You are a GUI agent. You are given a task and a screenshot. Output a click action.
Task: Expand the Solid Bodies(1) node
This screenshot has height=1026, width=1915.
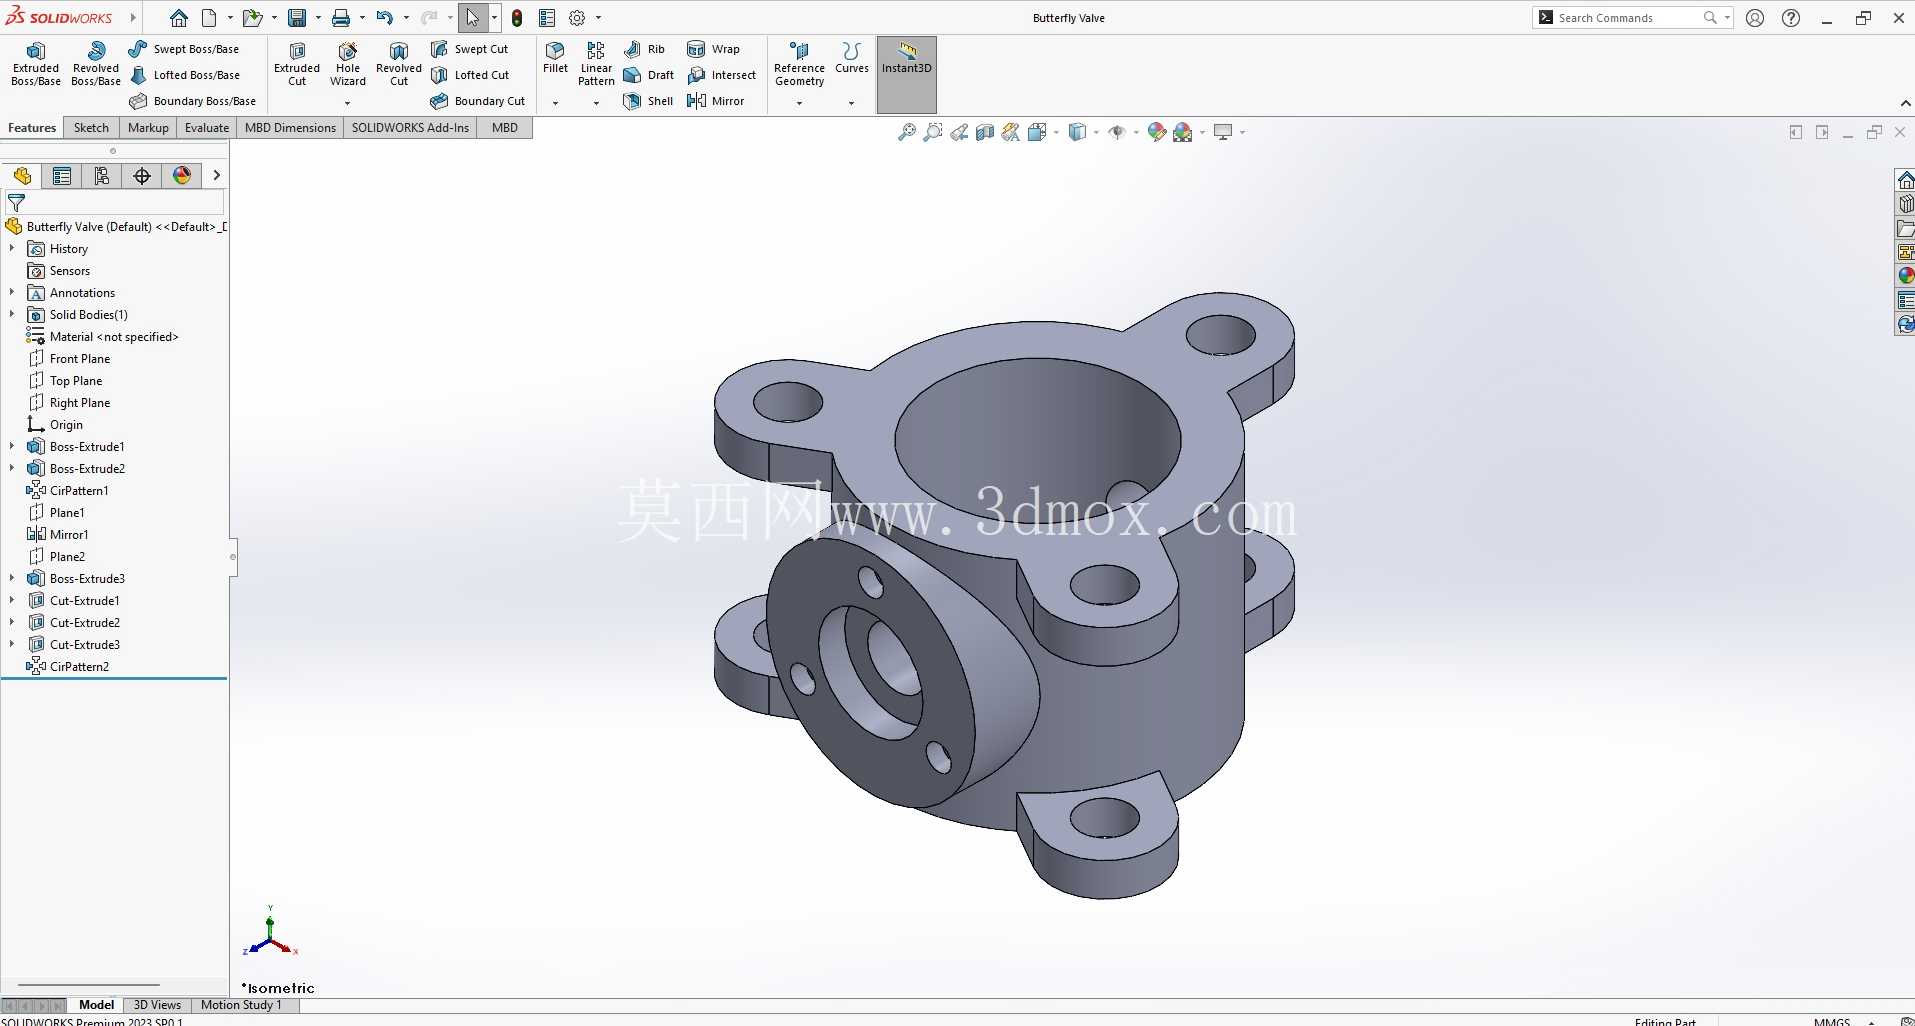[x=12, y=314]
